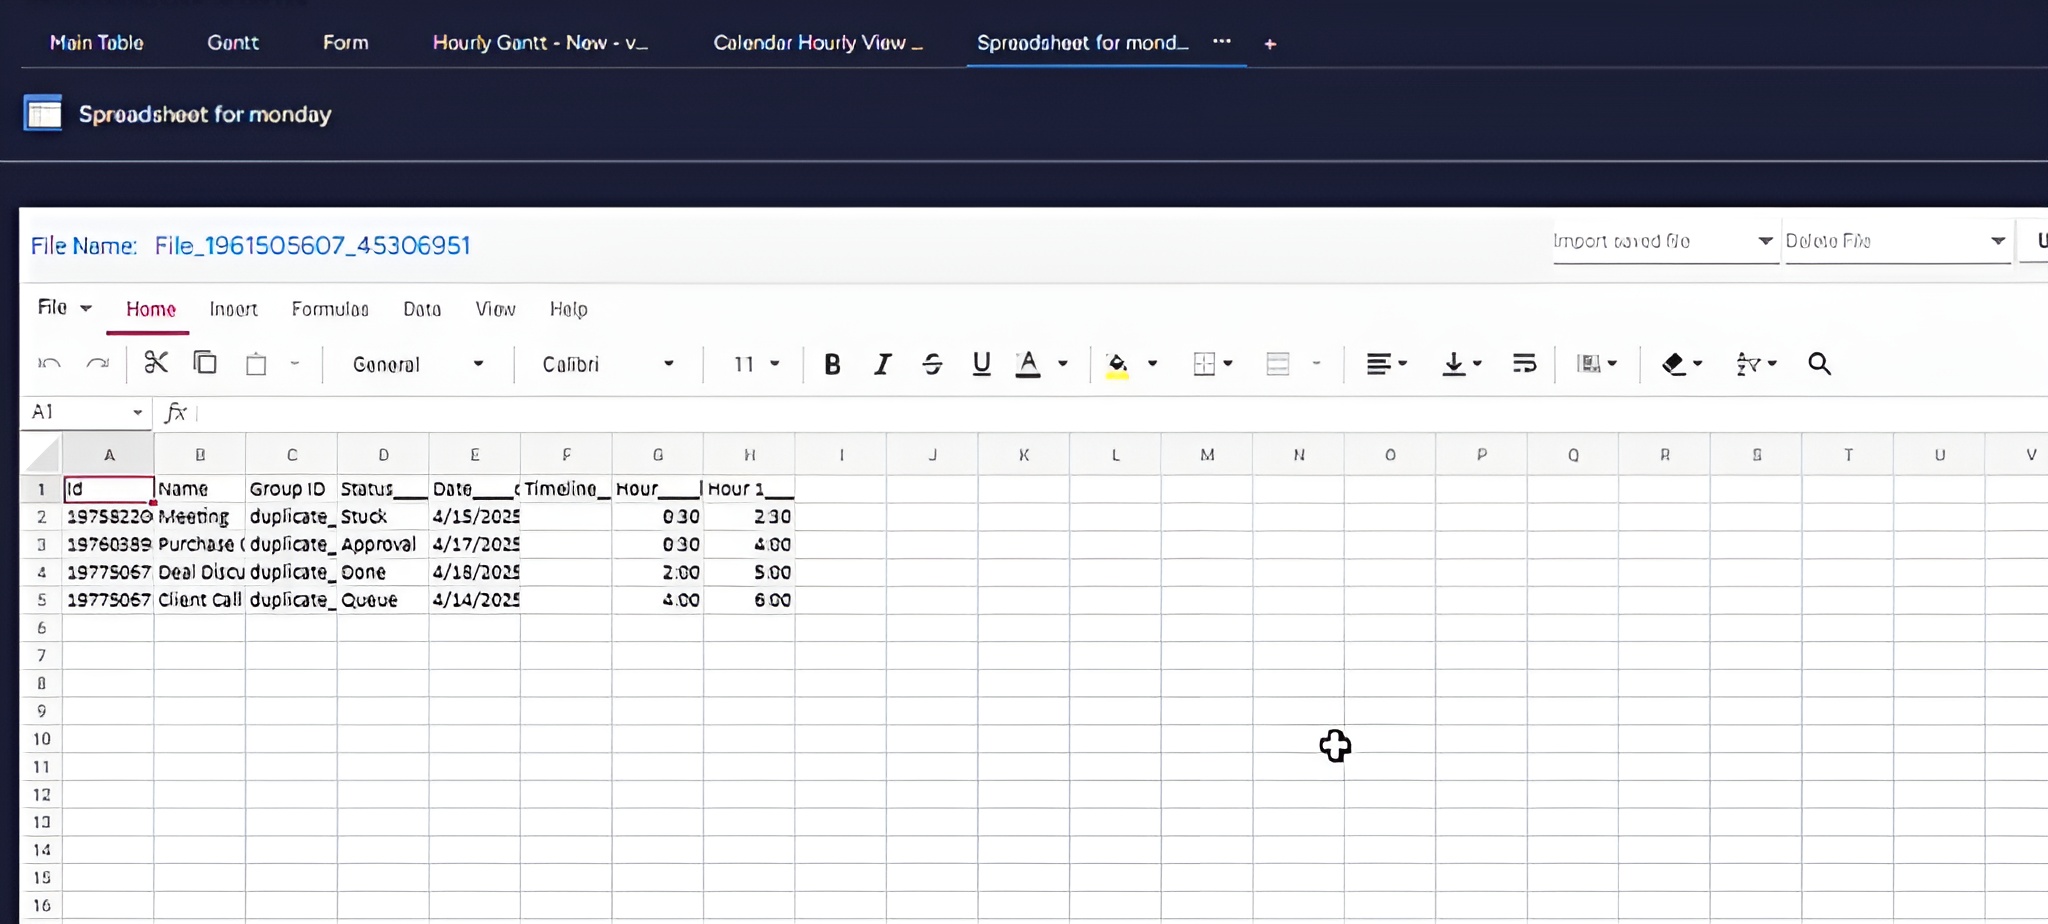Expand the Import saved file dropdown
Viewport: 2048px width, 924px height.
tap(1664, 241)
